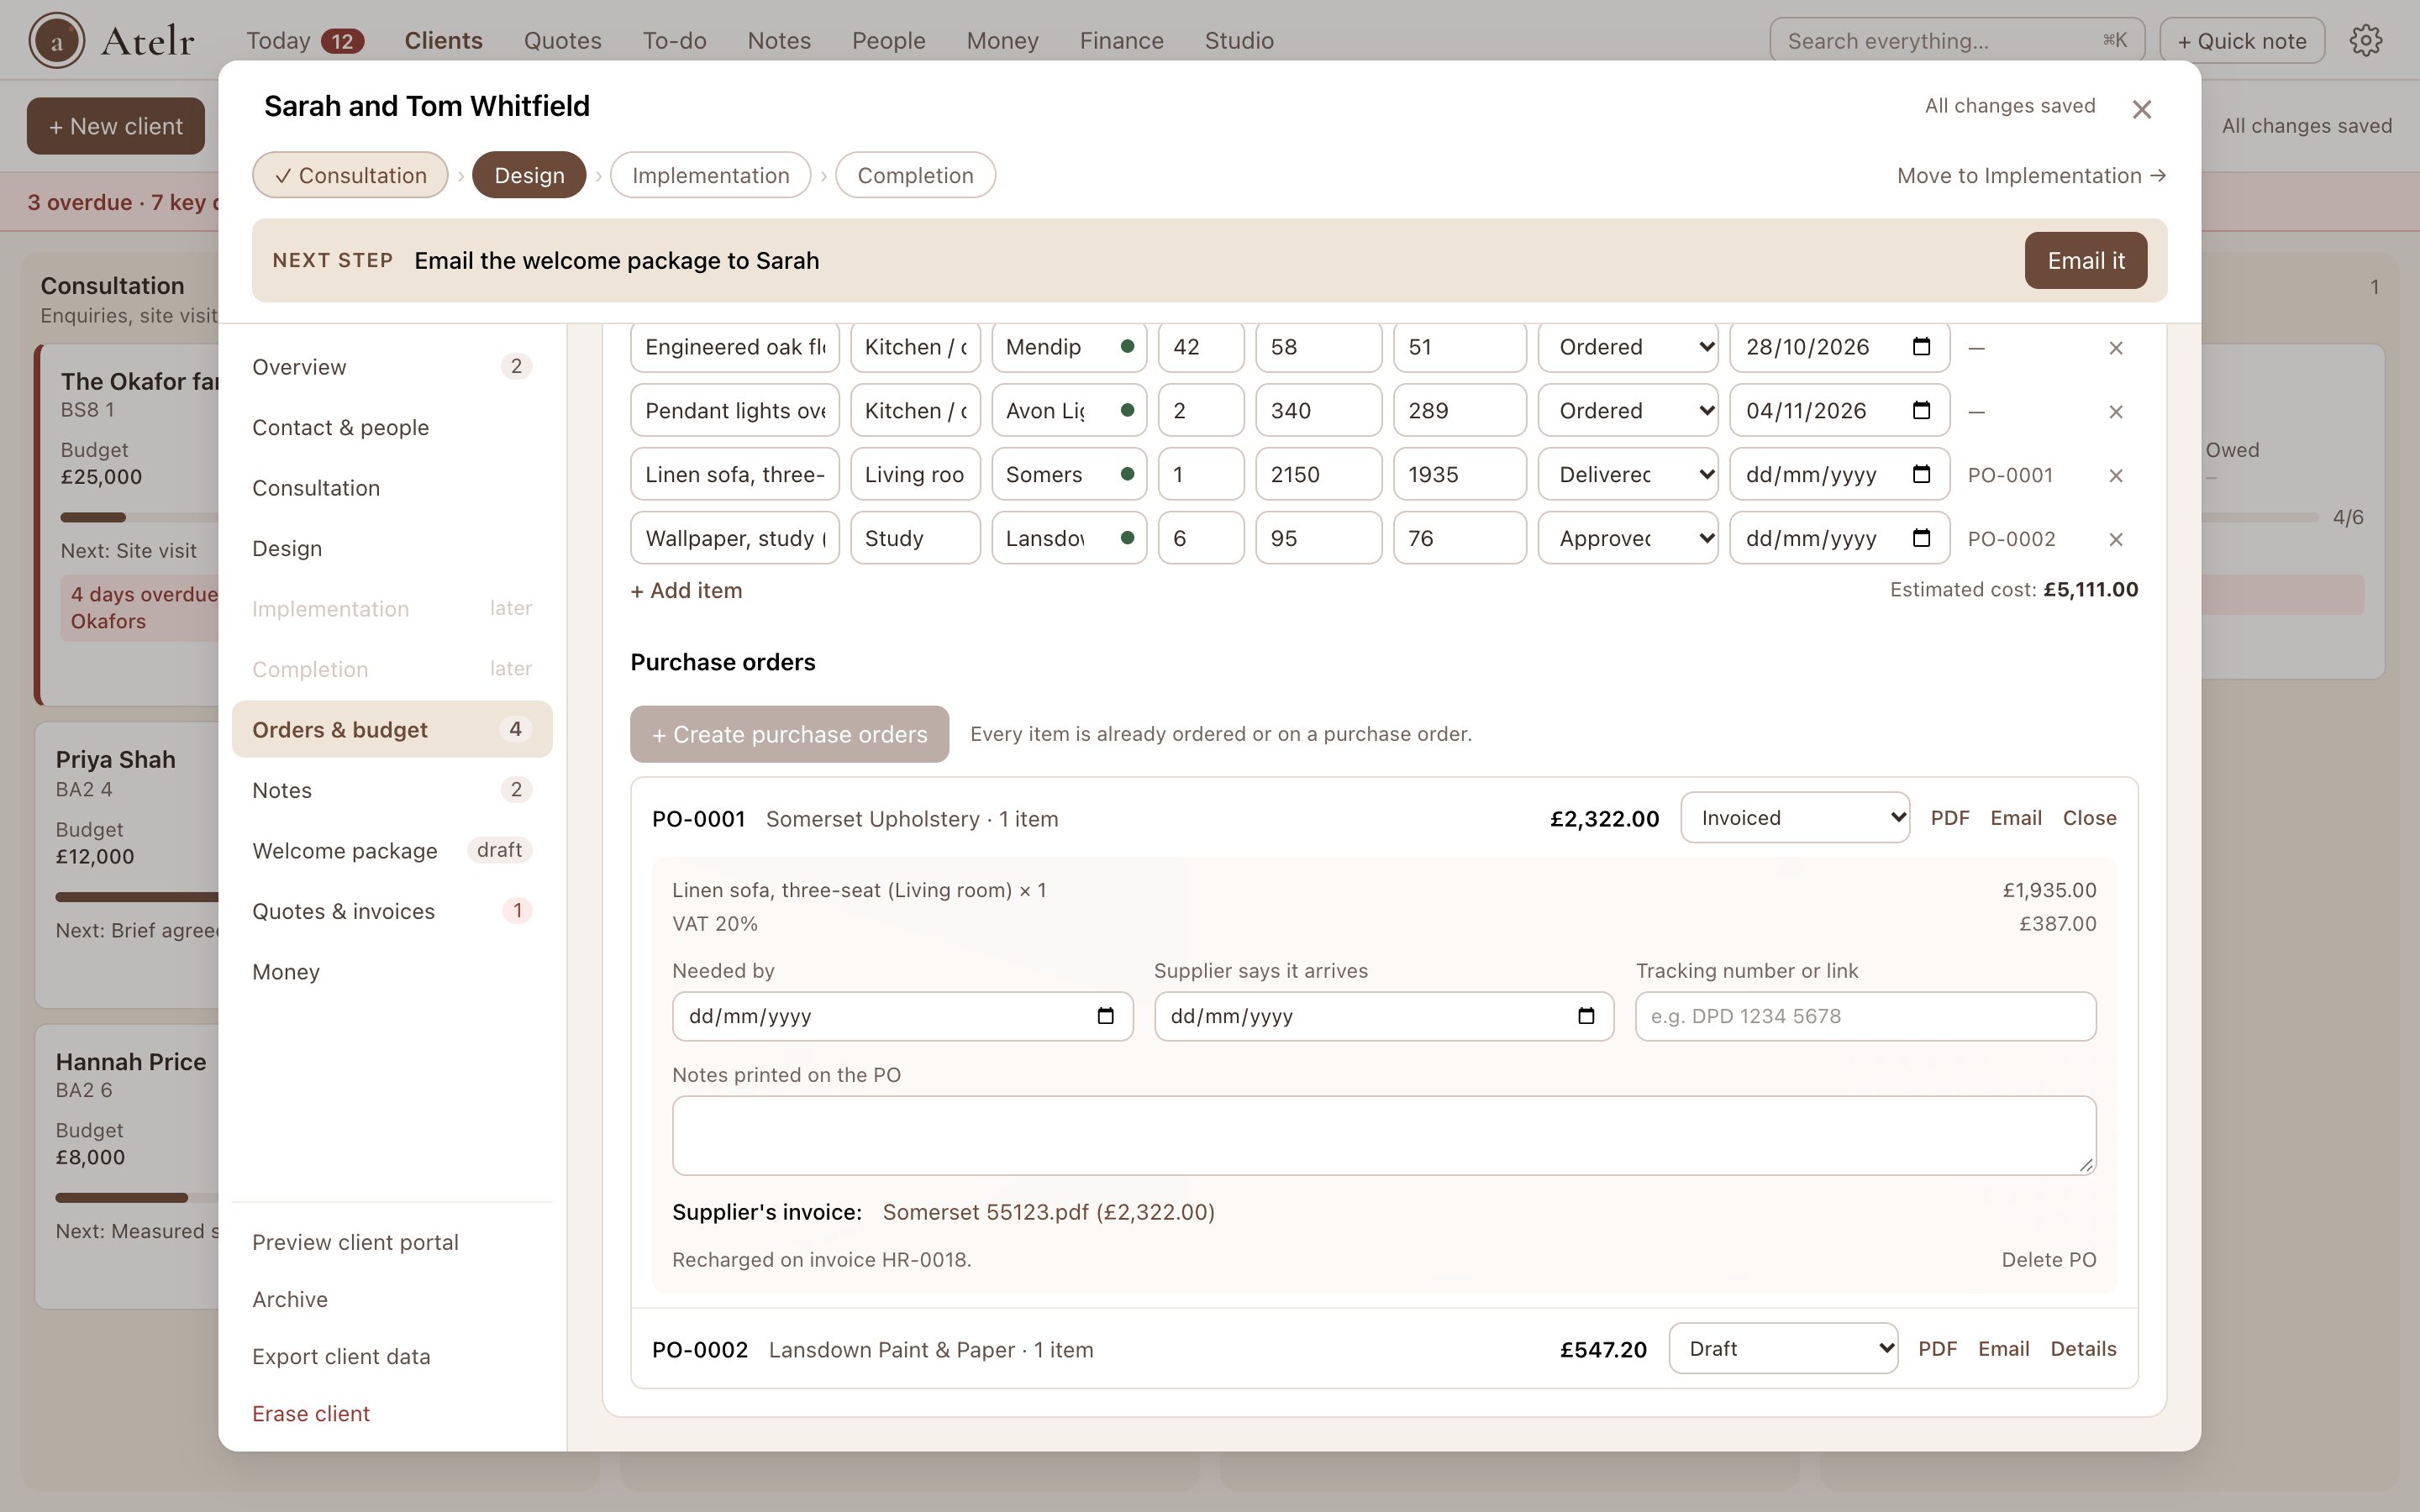
Task: Open PO-0001 Invoiced status dropdown
Action: click(1795, 819)
